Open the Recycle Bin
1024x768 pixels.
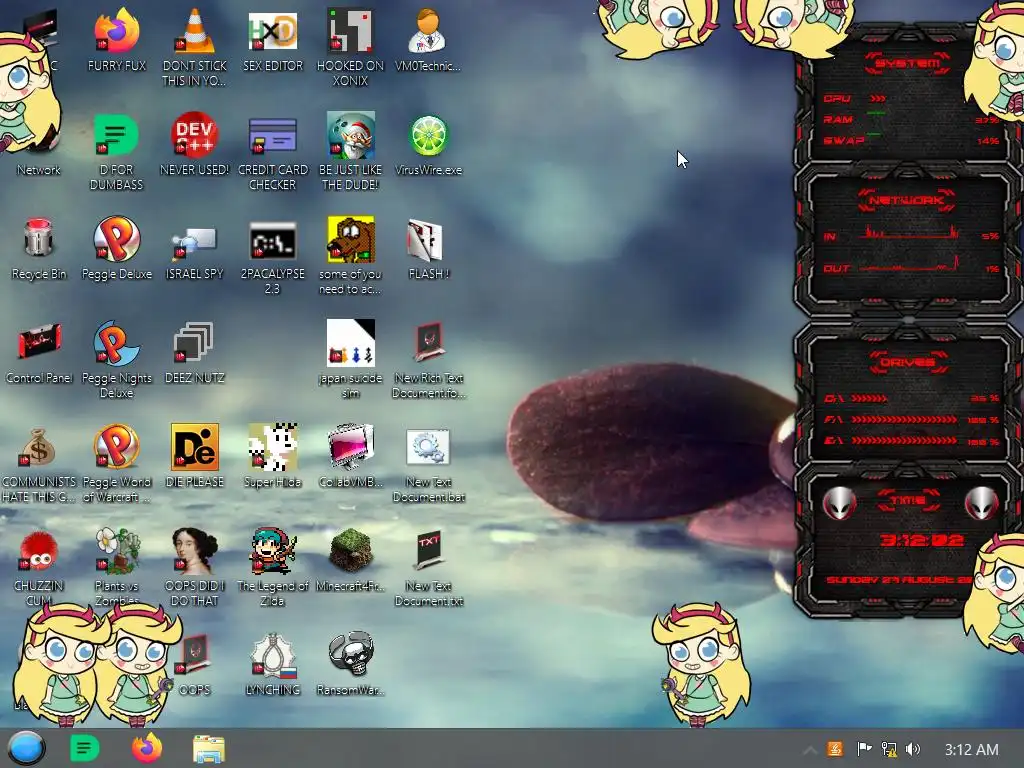39,238
